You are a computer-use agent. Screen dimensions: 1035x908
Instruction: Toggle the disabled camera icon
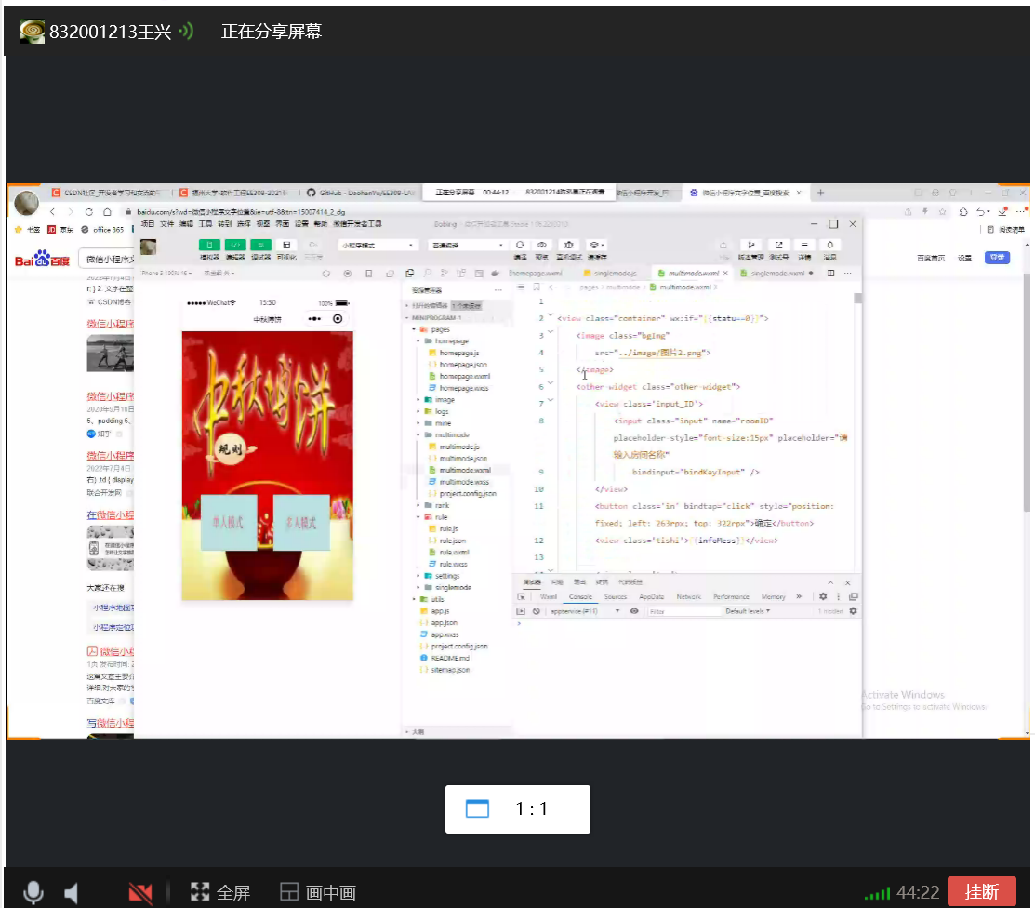[140, 893]
